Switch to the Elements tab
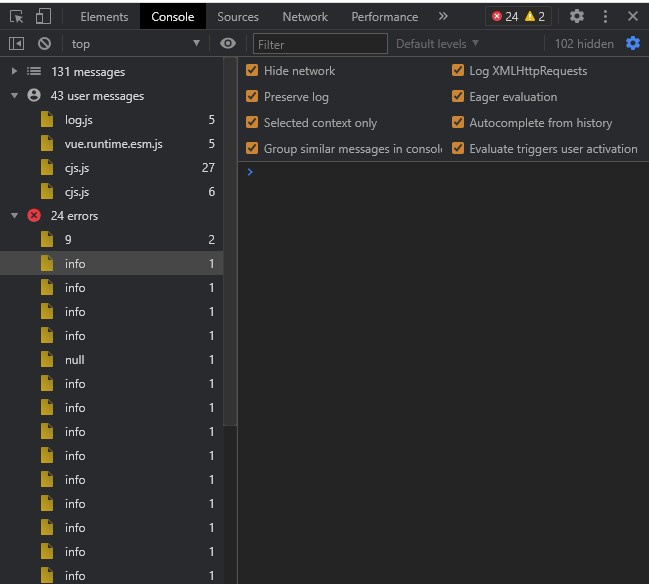Screen dimensions: 649x584 104,17
